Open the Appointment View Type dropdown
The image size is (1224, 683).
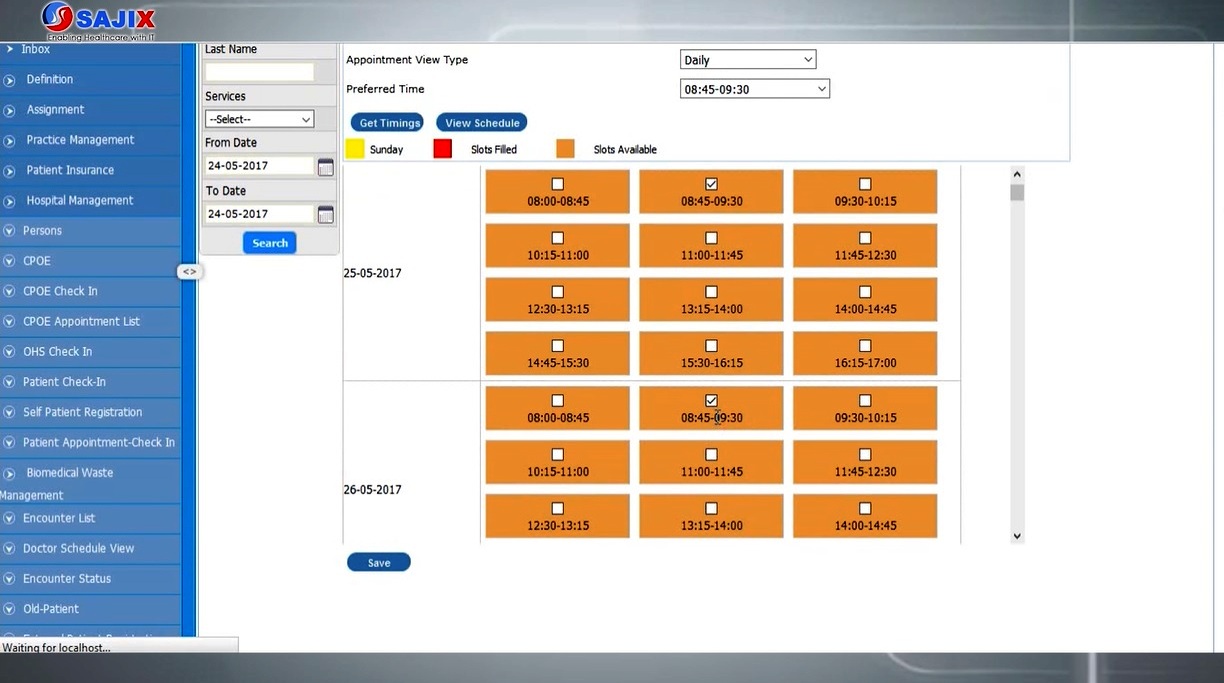(748, 60)
